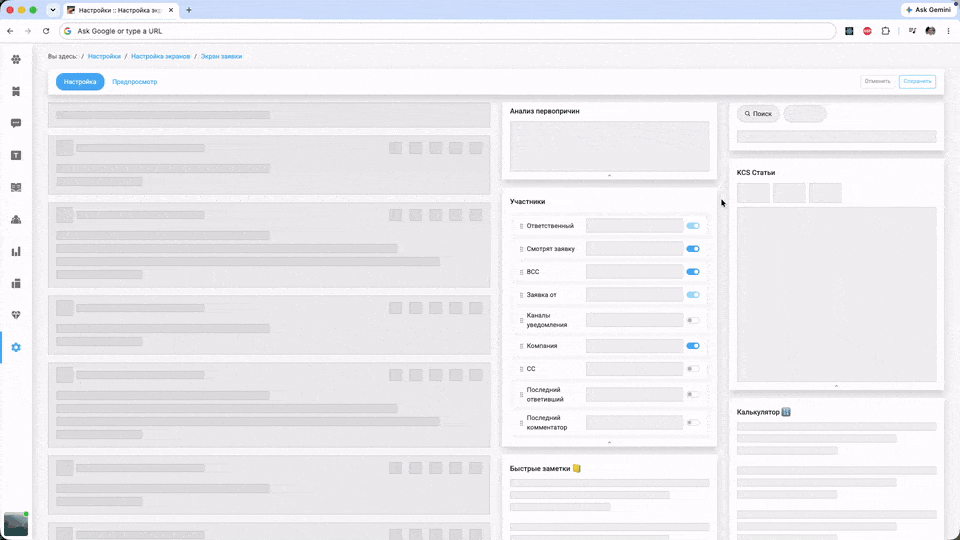Open the settings gear in the sidebar

tap(16, 347)
